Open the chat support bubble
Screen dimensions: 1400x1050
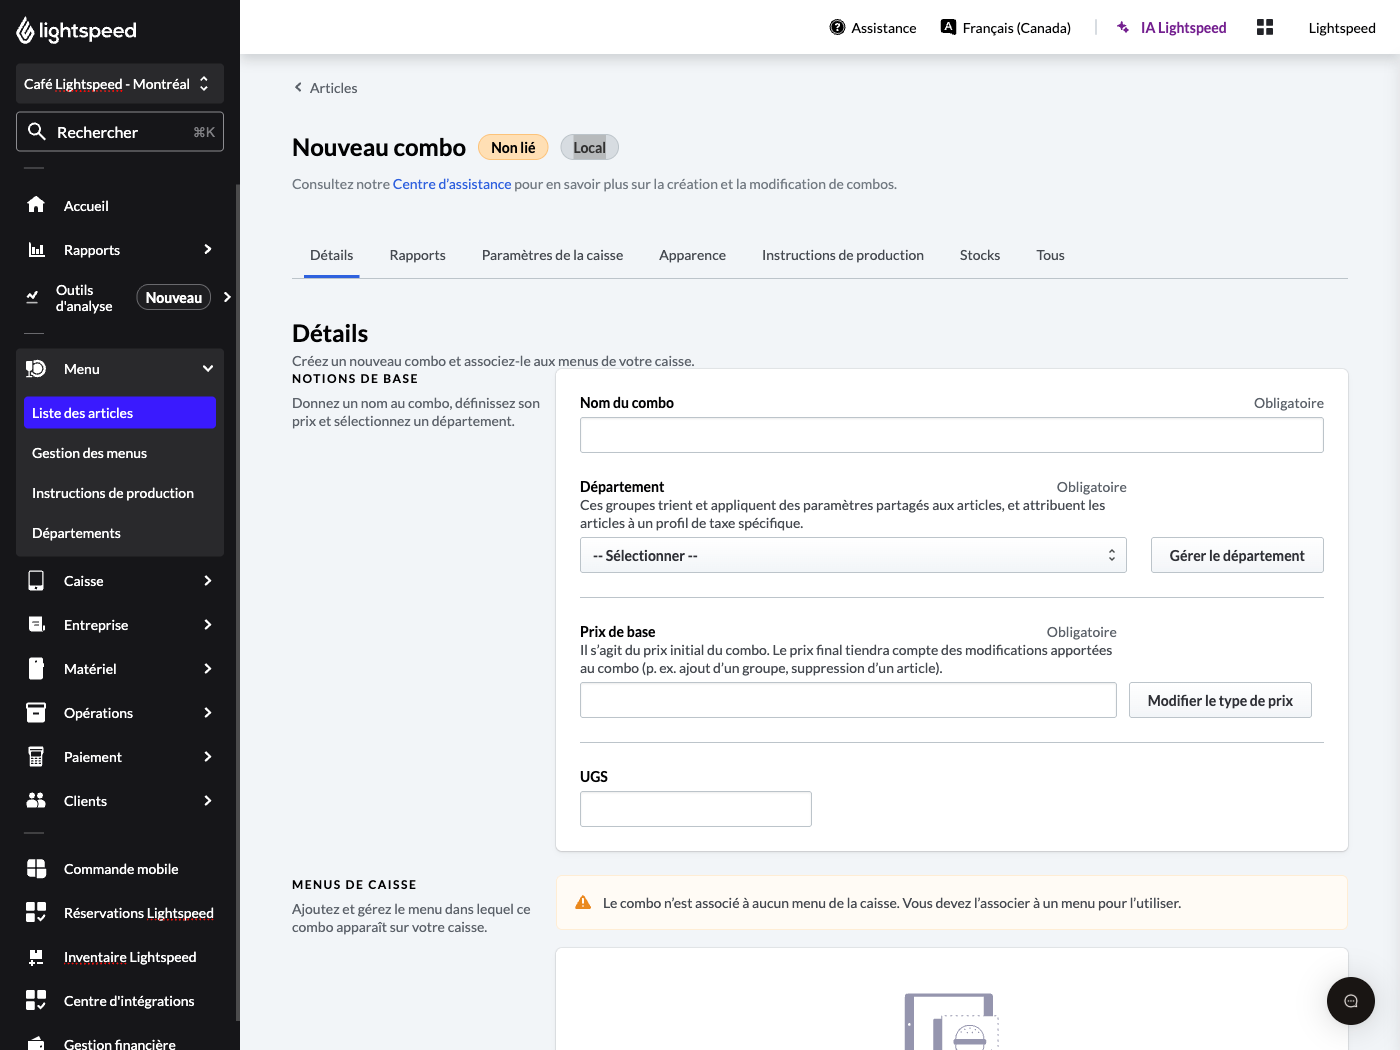[x=1351, y=1001]
